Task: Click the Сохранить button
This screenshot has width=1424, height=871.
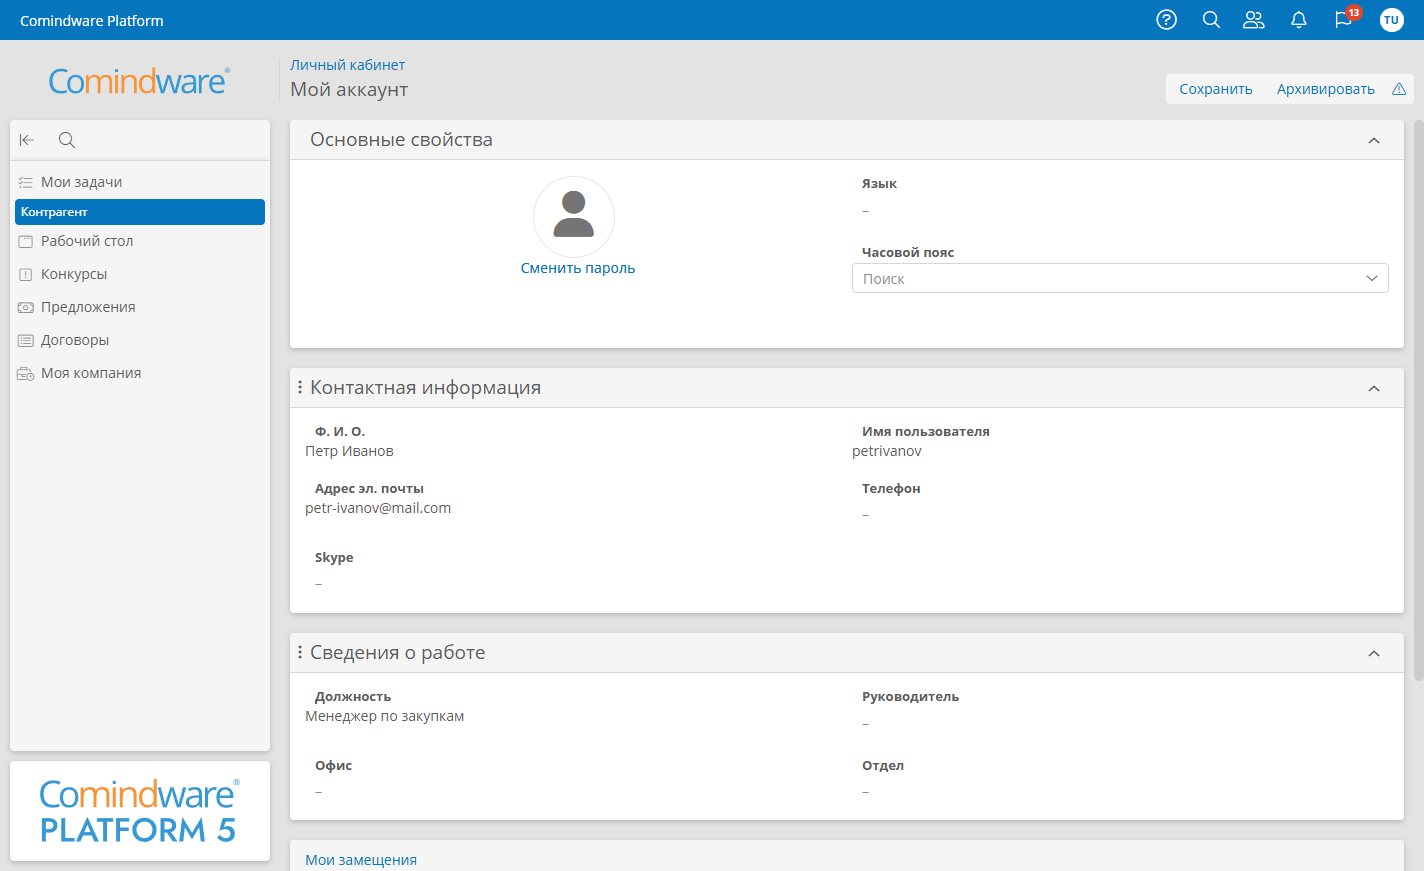Action: pyautogui.click(x=1216, y=89)
